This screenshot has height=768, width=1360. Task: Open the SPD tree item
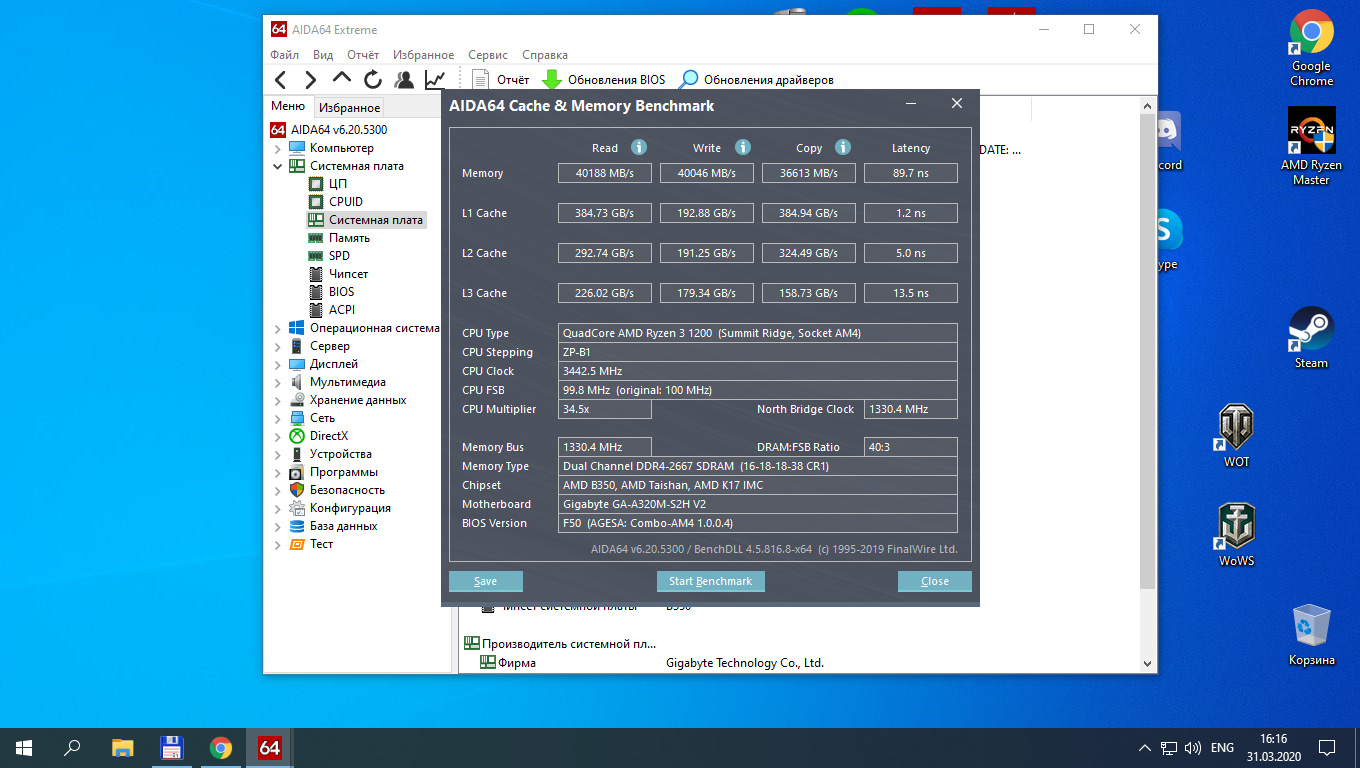(x=329, y=256)
